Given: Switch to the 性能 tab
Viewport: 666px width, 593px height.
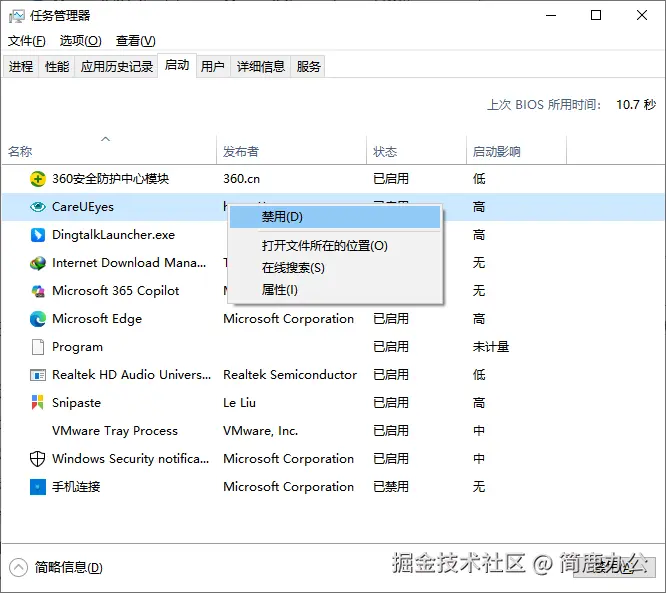Looking at the screenshot, I should coord(57,66).
